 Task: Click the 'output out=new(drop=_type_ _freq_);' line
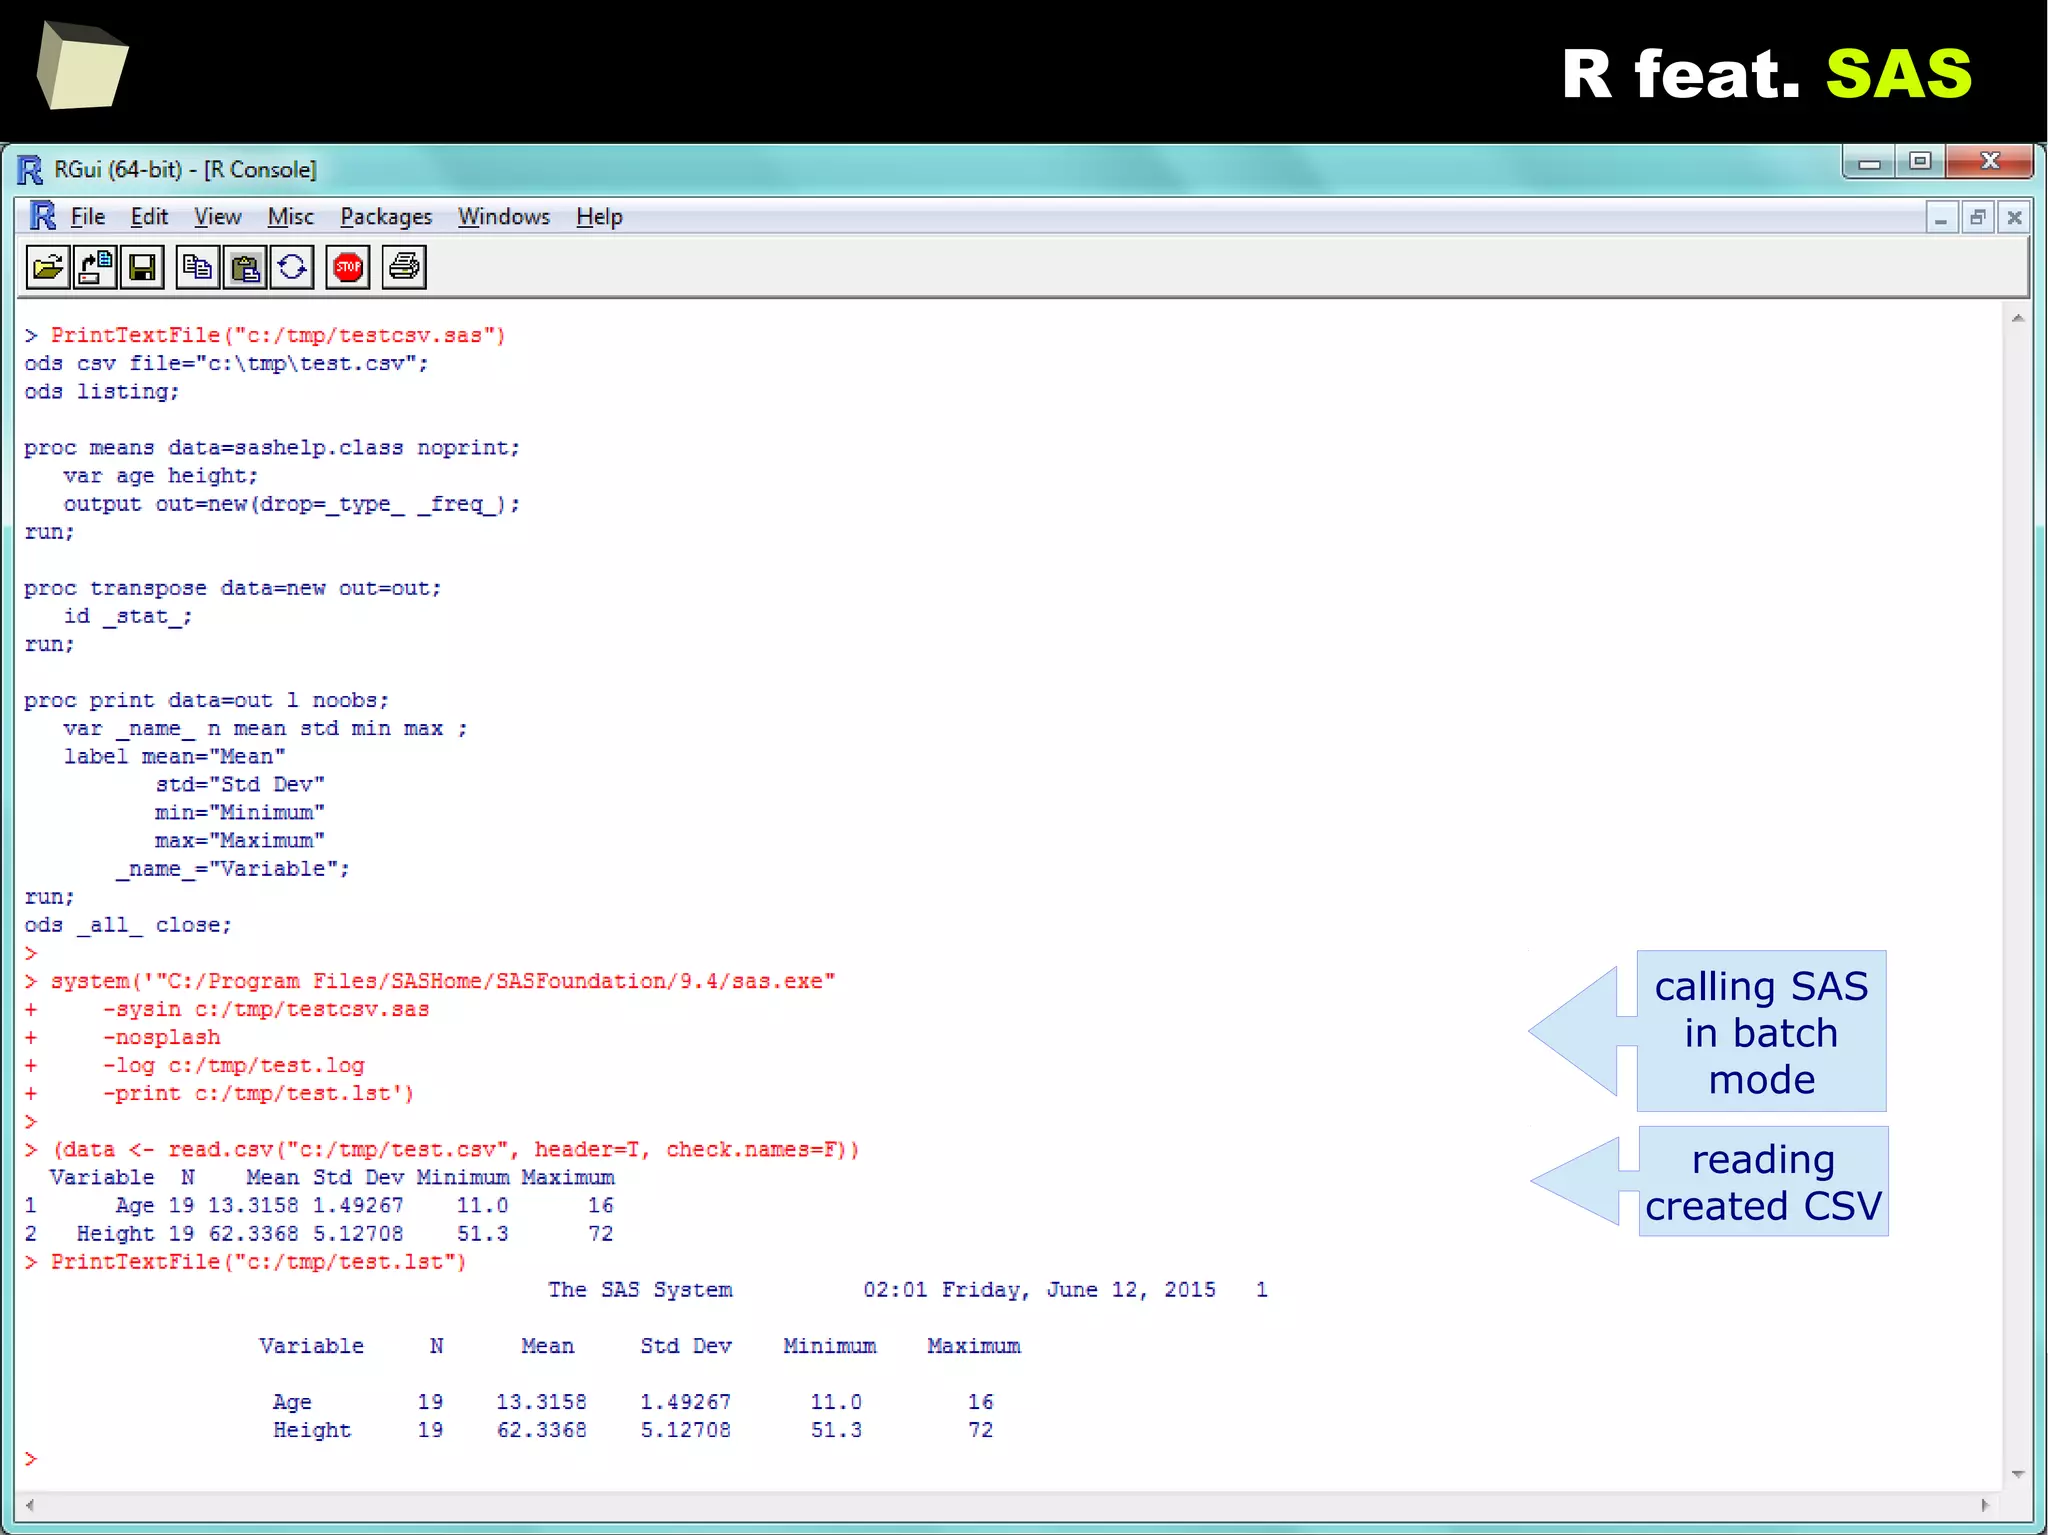(x=292, y=504)
